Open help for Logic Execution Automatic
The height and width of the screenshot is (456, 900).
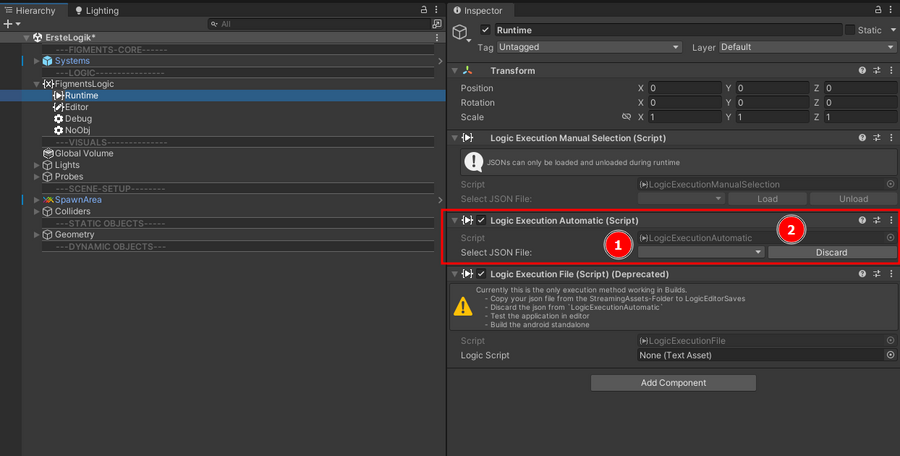862,221
